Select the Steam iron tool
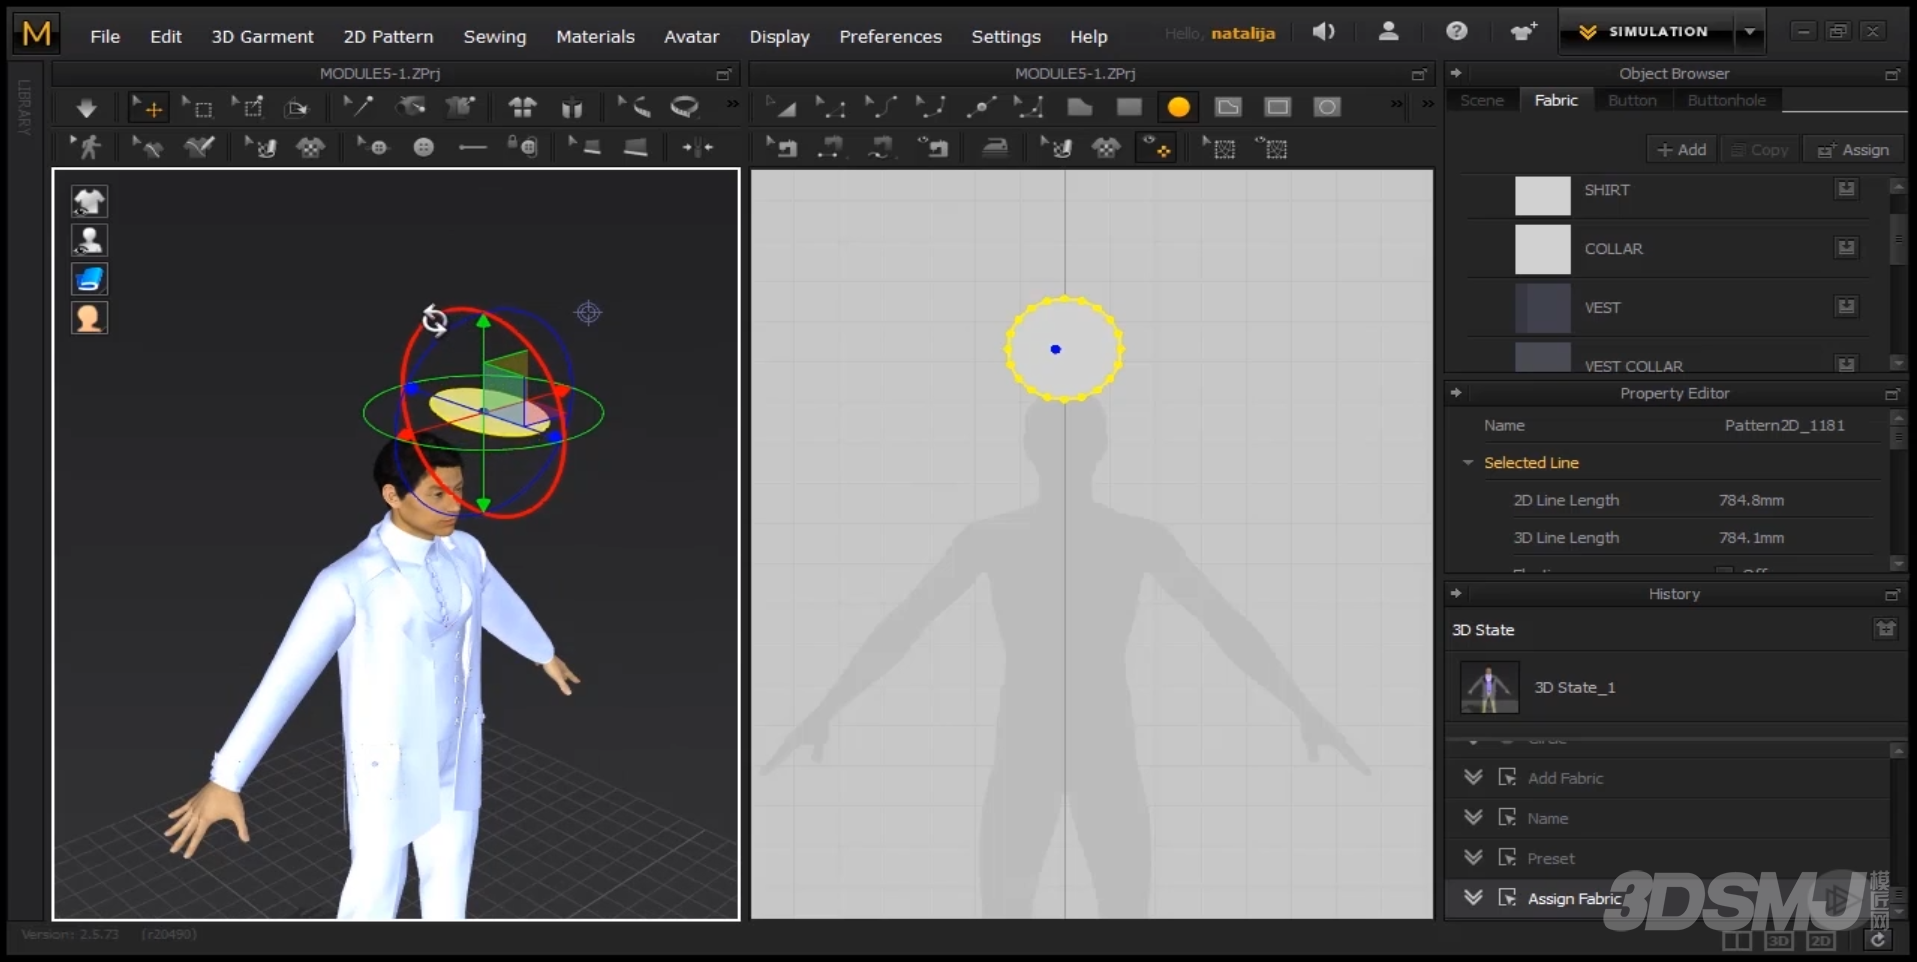Image resolution: width=1917 pixels, height=962 pixels. click(x=995, y=148)
